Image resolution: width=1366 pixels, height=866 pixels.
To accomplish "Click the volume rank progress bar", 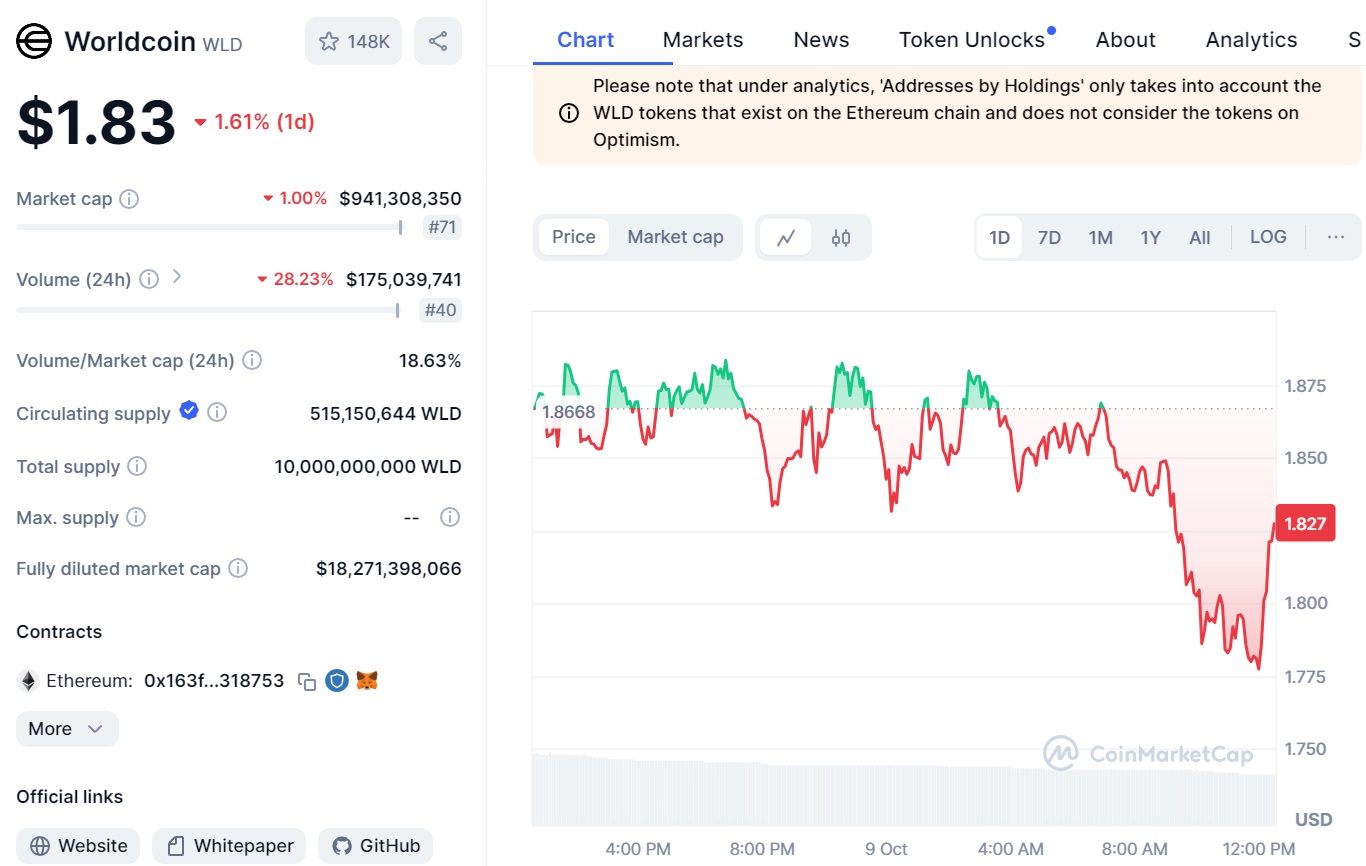I will (207, 310).
